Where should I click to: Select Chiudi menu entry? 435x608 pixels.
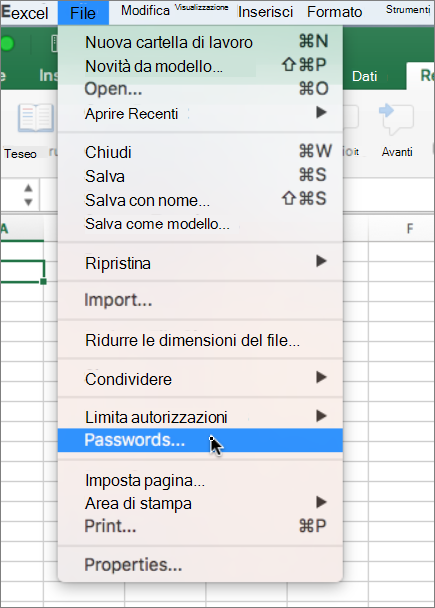pyautogui.click(x=200, y=152)
